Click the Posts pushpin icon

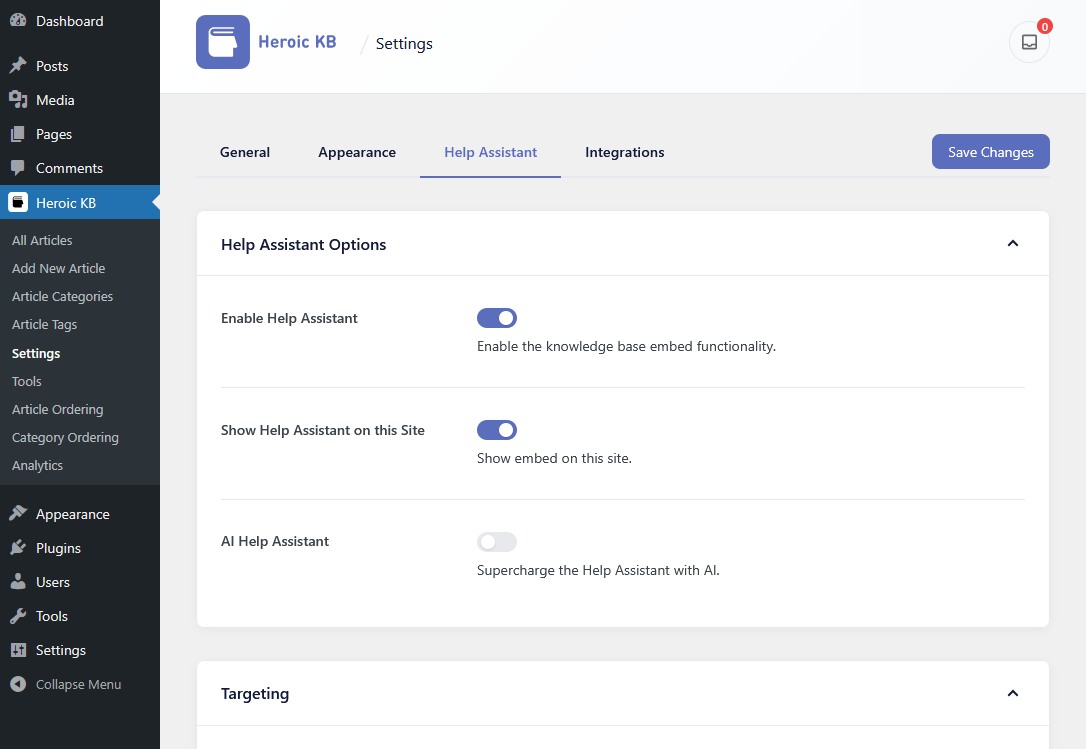pyautogui.click(x=18, y=66)
